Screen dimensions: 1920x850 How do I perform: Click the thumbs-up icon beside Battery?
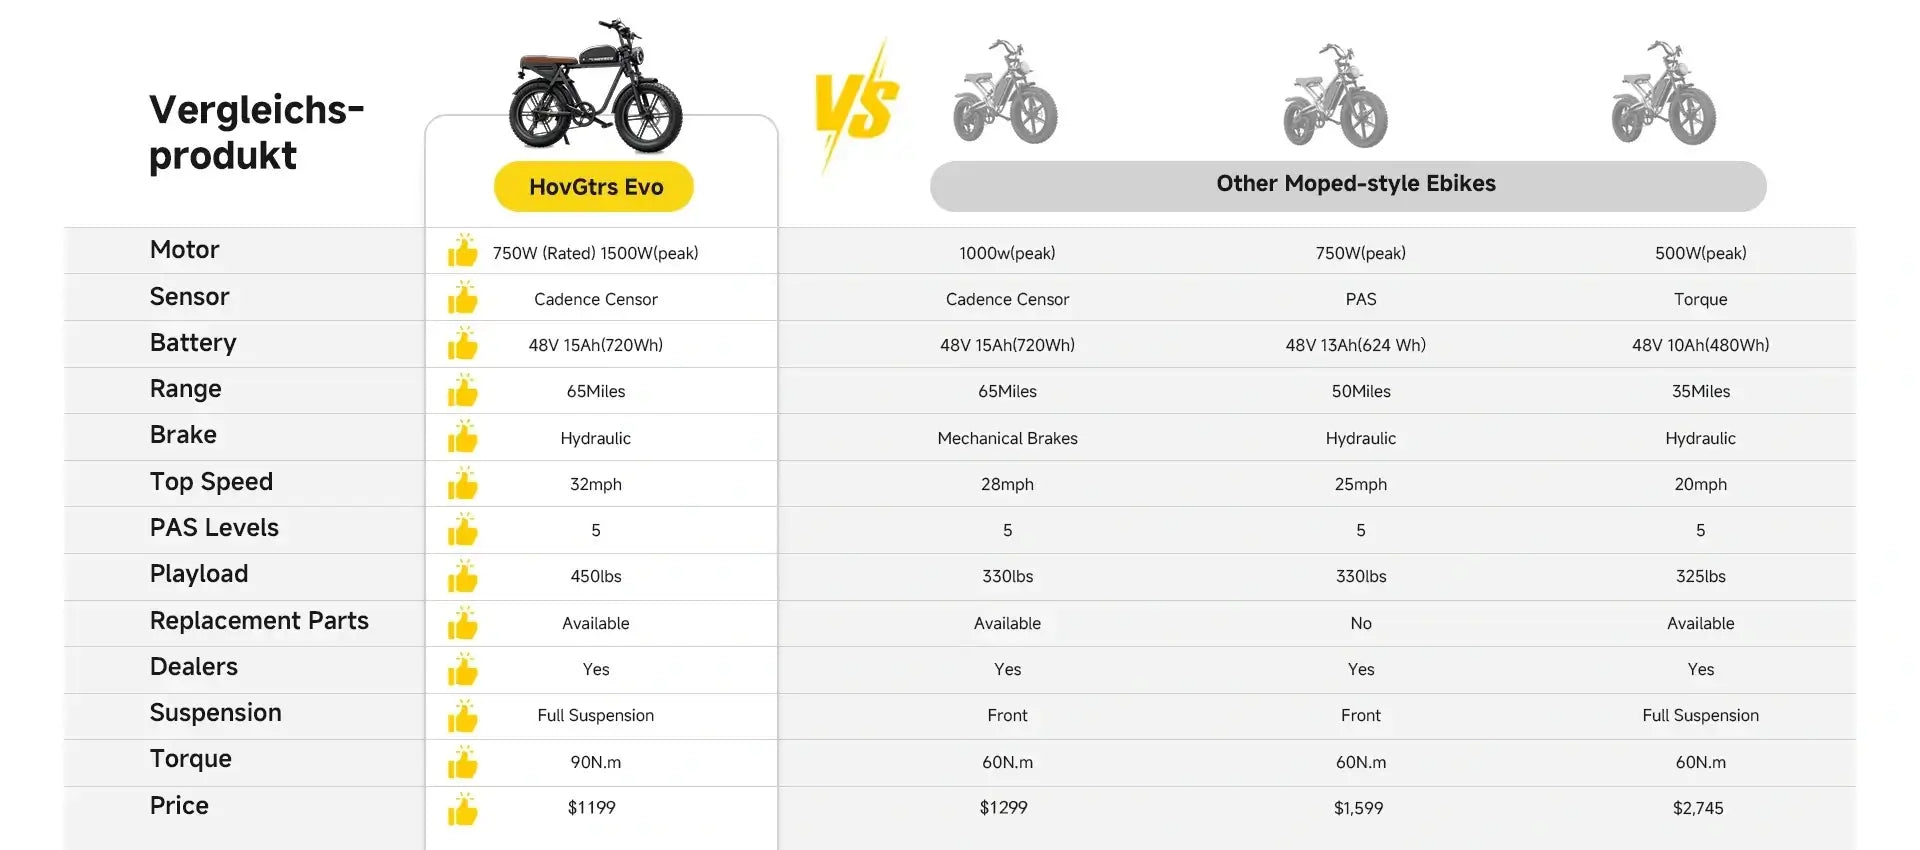[x=462, y=344]
